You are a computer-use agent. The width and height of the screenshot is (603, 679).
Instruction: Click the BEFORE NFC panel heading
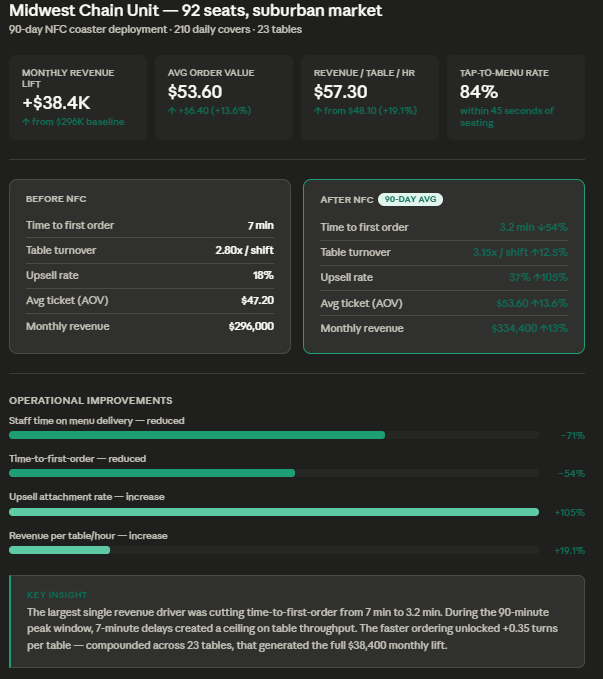(56, 199)
